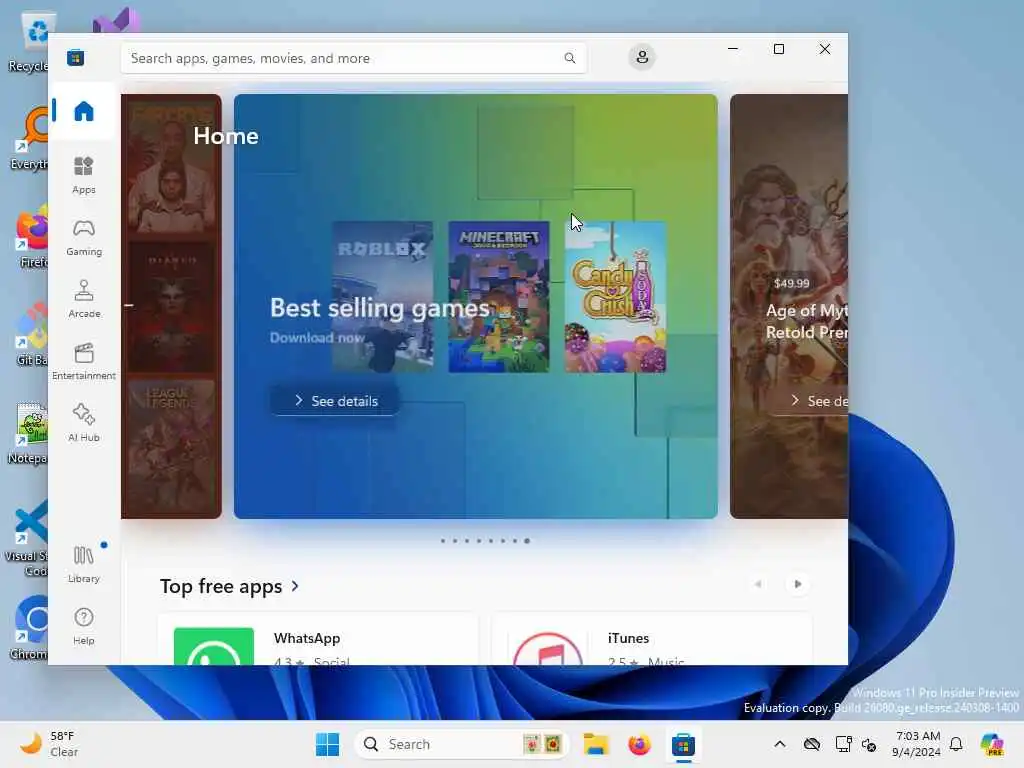1024x768 pixels.
Task: Minimize the Microsoft Store window
Action: pos(733,49)
